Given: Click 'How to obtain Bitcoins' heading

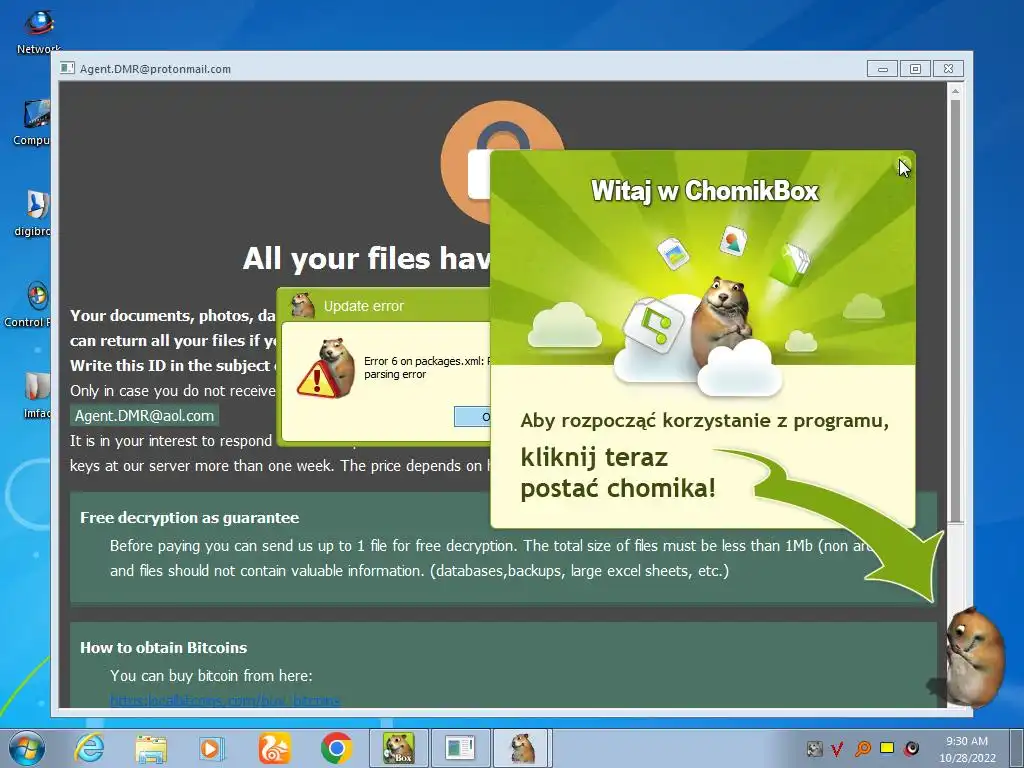Looking at the screenshot, I should pyautogui.click(x=163, y=648).
